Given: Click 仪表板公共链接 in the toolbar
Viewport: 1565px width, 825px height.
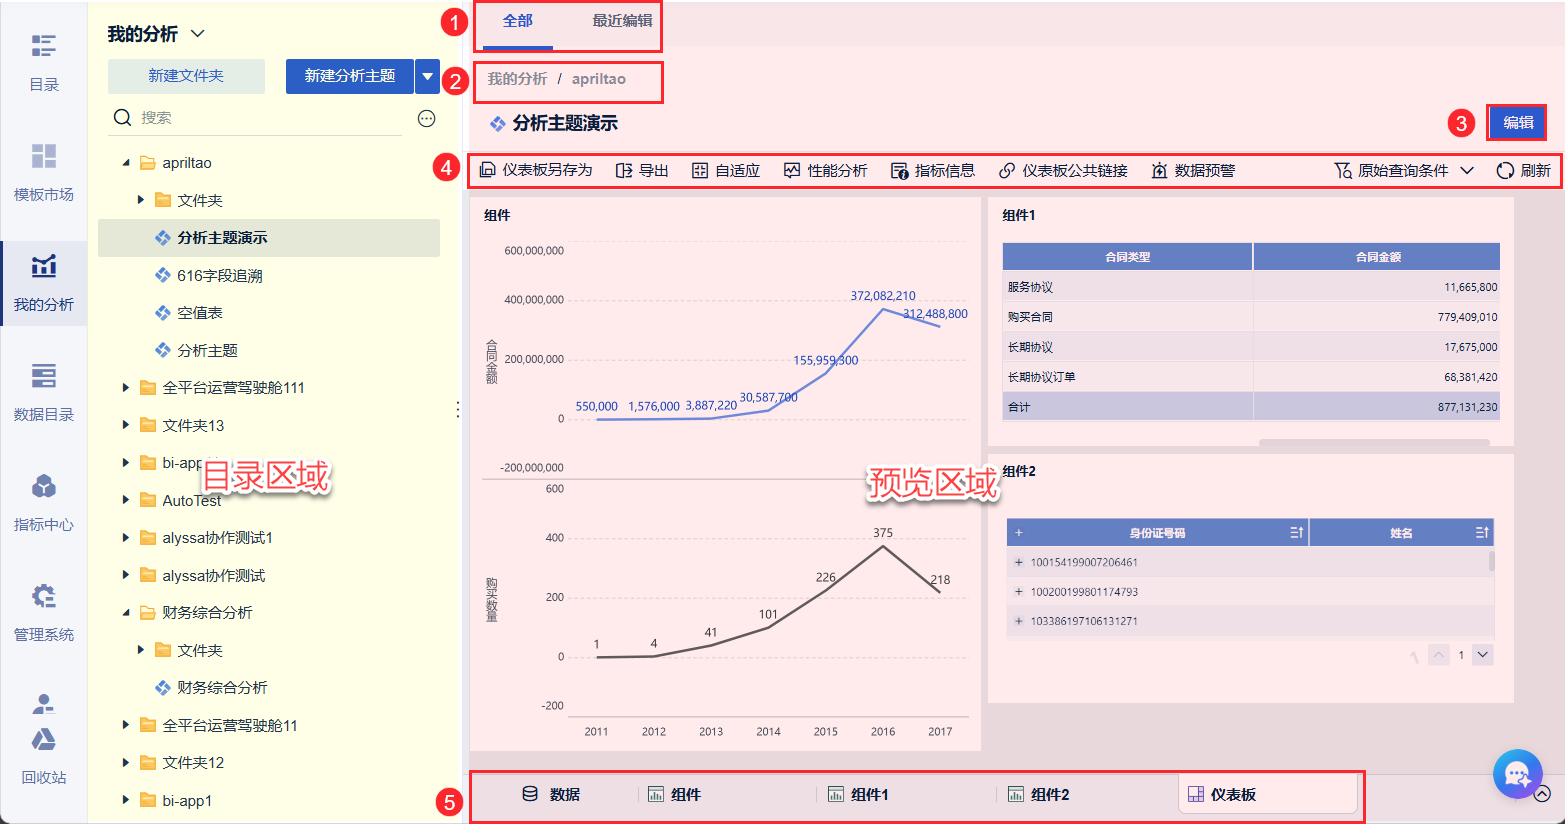Looking at the screenshot, I should [1063, 170].
